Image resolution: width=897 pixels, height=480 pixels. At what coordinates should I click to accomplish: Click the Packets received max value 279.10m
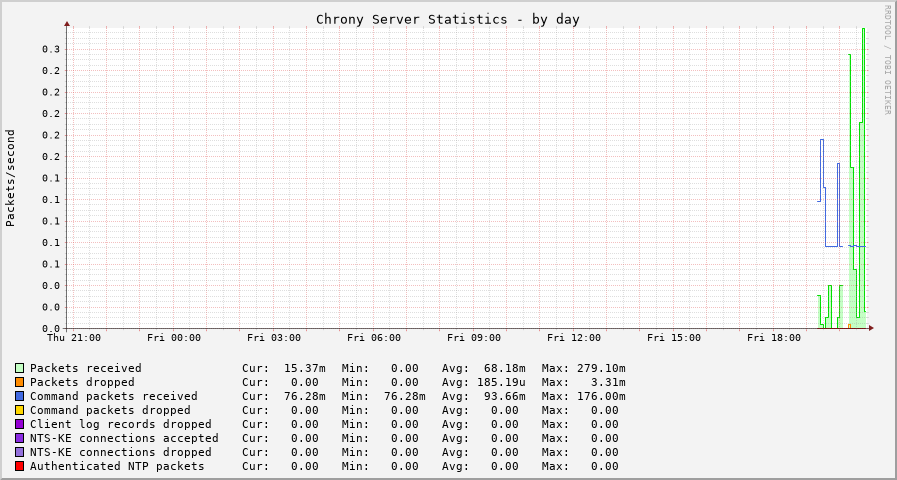tap(601, 368)
